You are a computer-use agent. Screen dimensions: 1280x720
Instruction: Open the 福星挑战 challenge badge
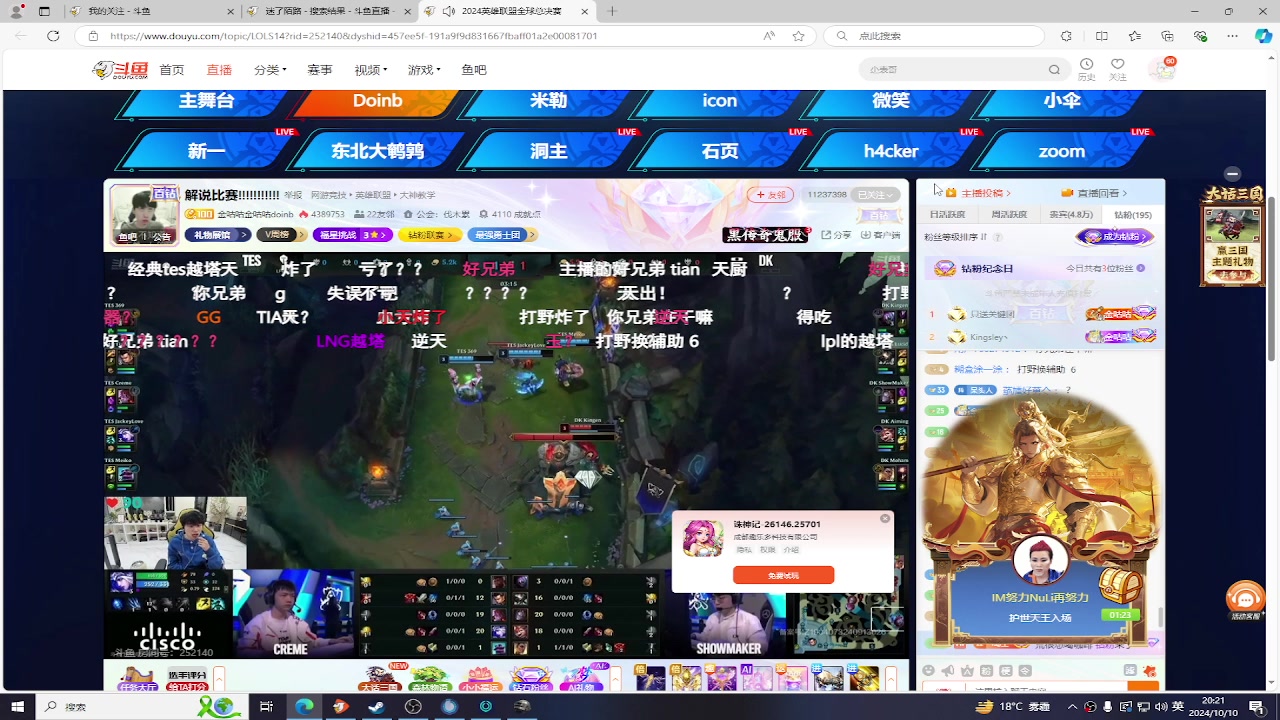click(352, 235)
